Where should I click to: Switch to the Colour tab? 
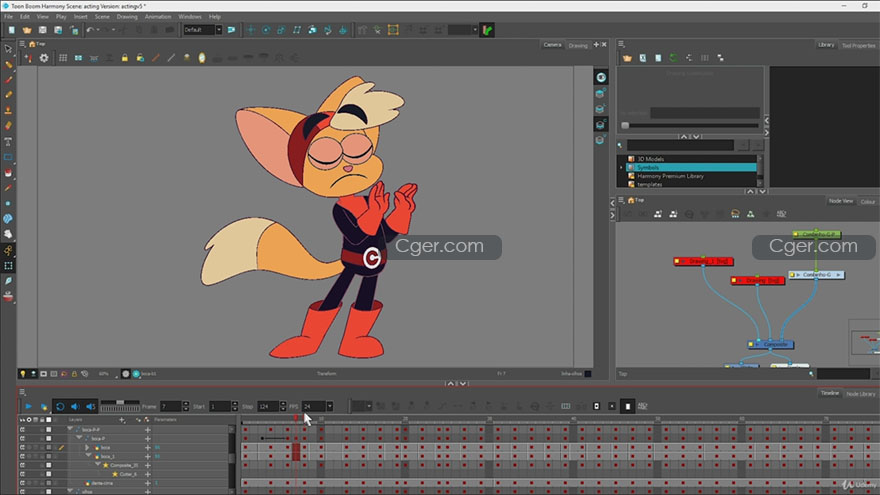[868, 201]
